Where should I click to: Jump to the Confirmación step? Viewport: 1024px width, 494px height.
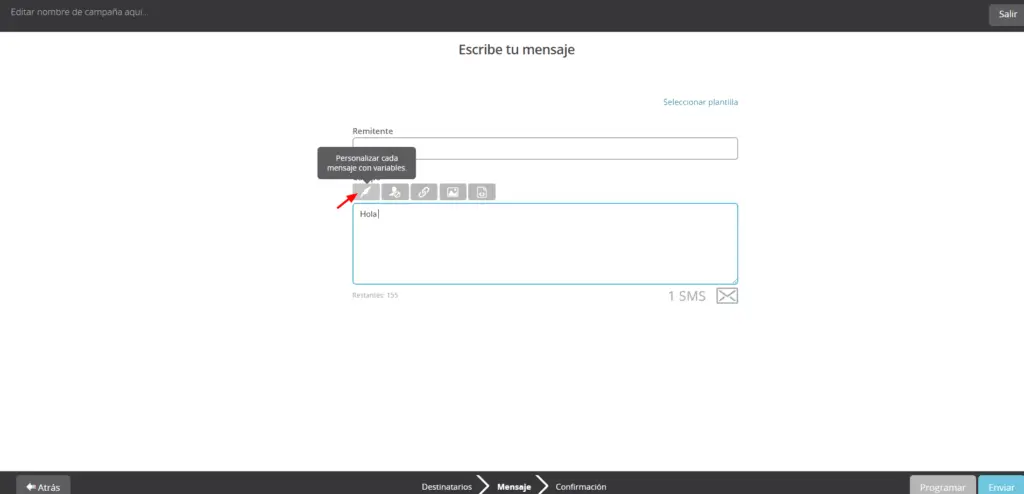(581, 487)
